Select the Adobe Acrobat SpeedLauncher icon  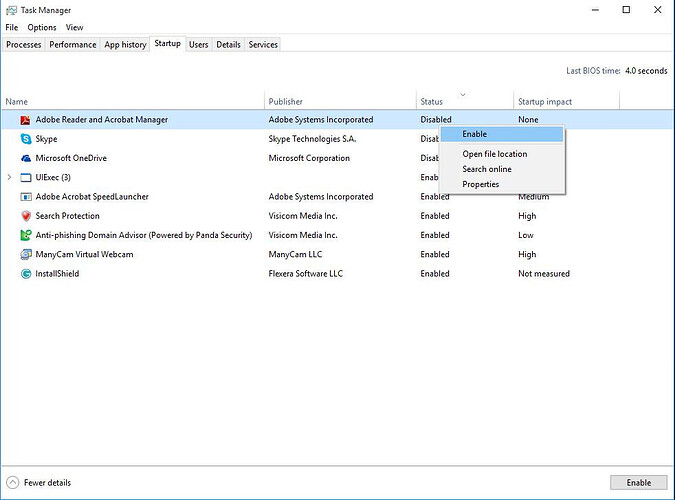(26, 197)
